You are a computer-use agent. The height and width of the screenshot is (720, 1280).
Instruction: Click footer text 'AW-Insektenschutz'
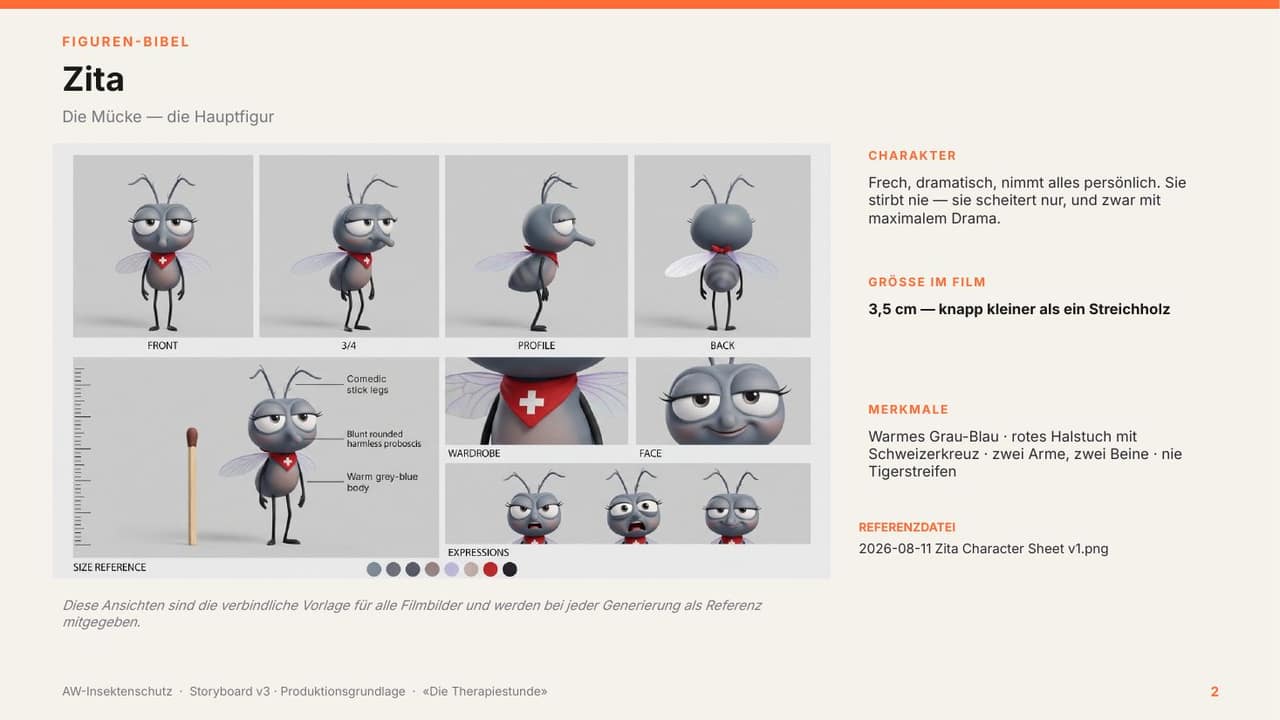(117, 692)
